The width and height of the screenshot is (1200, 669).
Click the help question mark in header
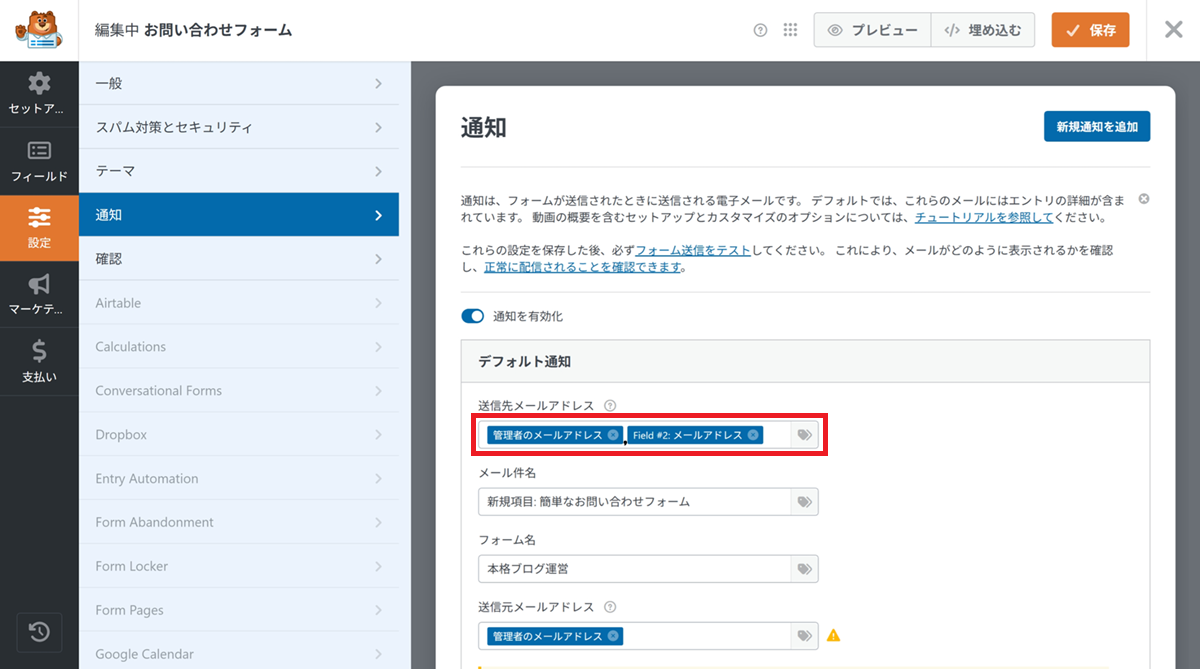click(x=760, y=30)
